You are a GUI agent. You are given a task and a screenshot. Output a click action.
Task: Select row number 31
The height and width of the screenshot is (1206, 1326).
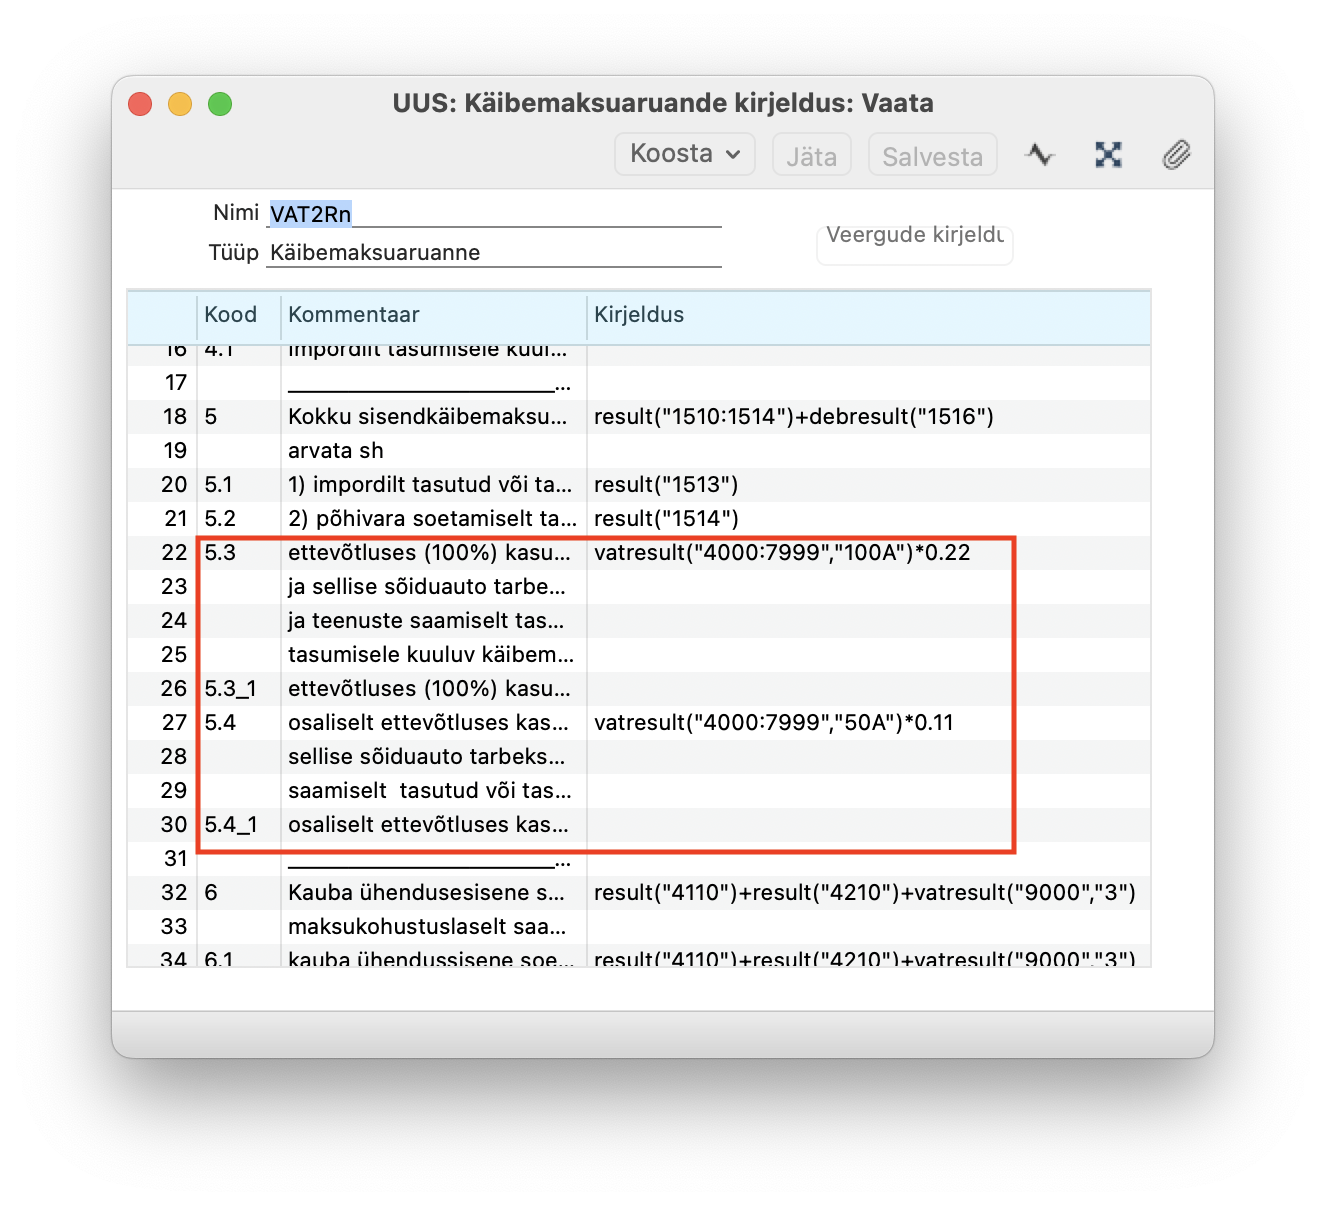click(175, 859)
